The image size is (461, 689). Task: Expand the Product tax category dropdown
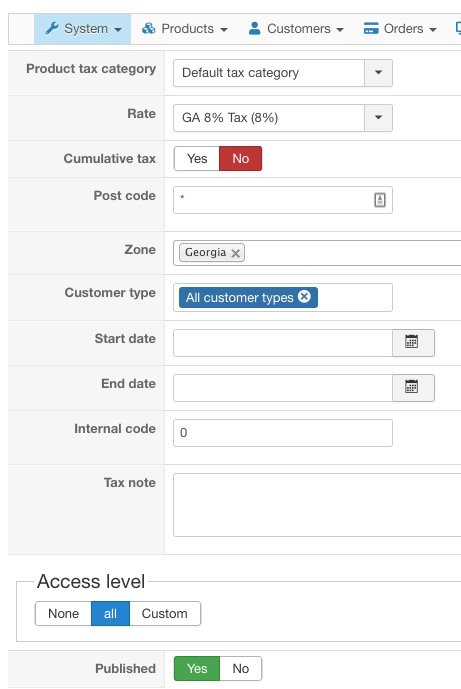(x=283, y=73)
